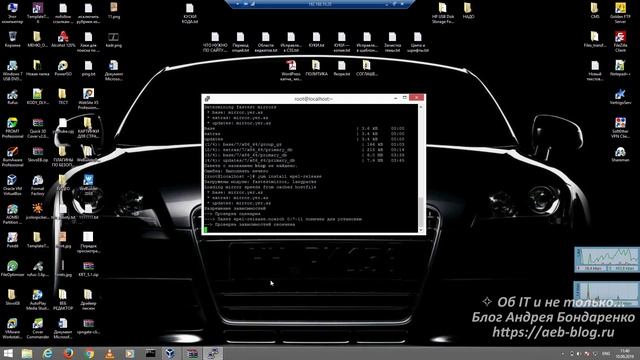Open the ПОЛИТИКА desktop file
The width and height of the screenshot is (640, 360).
point(316,68)
